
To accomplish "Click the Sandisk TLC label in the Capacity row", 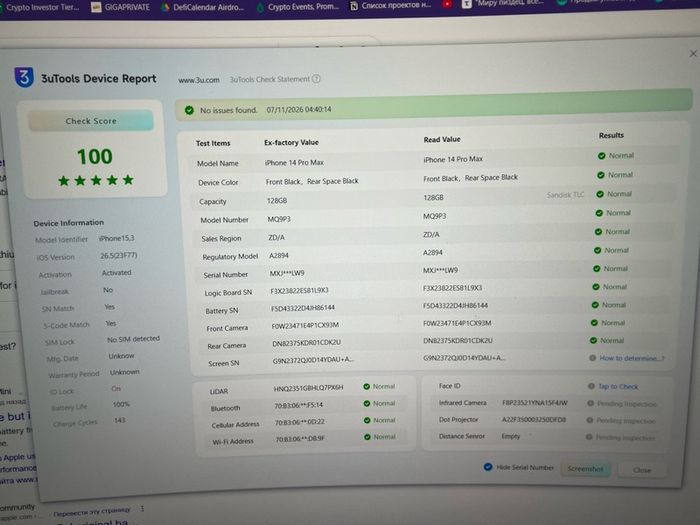I will pyautogui.click(x=565, y=195).
